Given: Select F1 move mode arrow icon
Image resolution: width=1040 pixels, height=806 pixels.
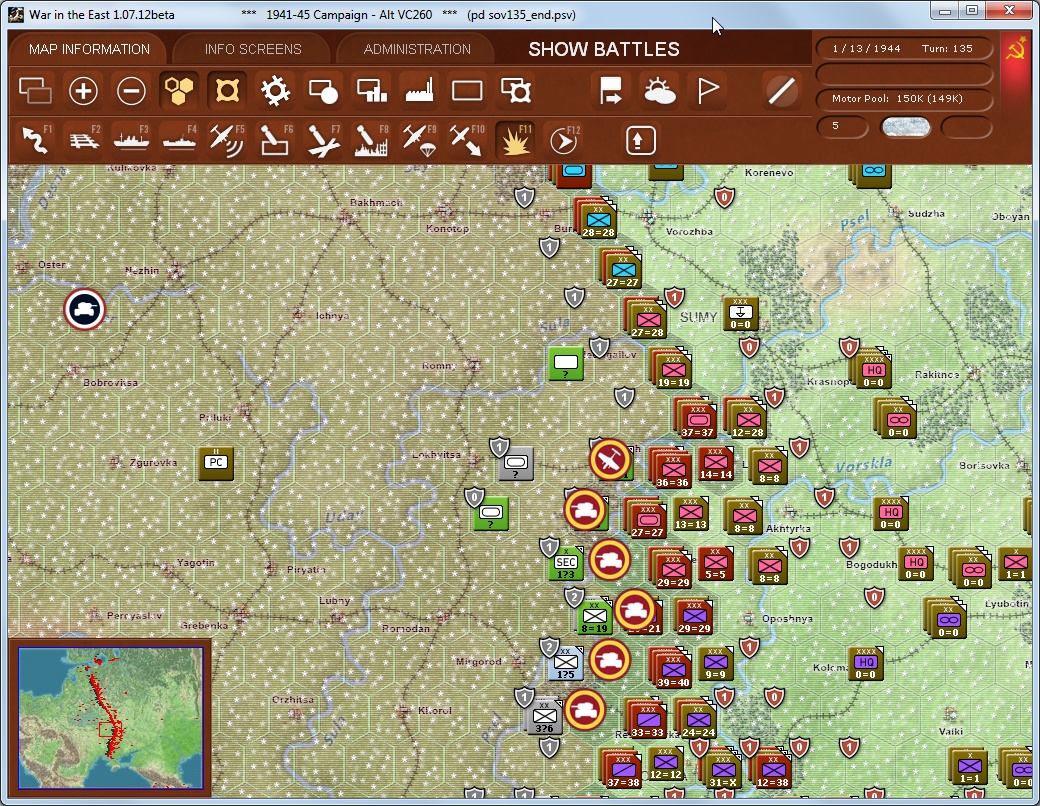Looking at the screenshot, I should click(36, 140).
